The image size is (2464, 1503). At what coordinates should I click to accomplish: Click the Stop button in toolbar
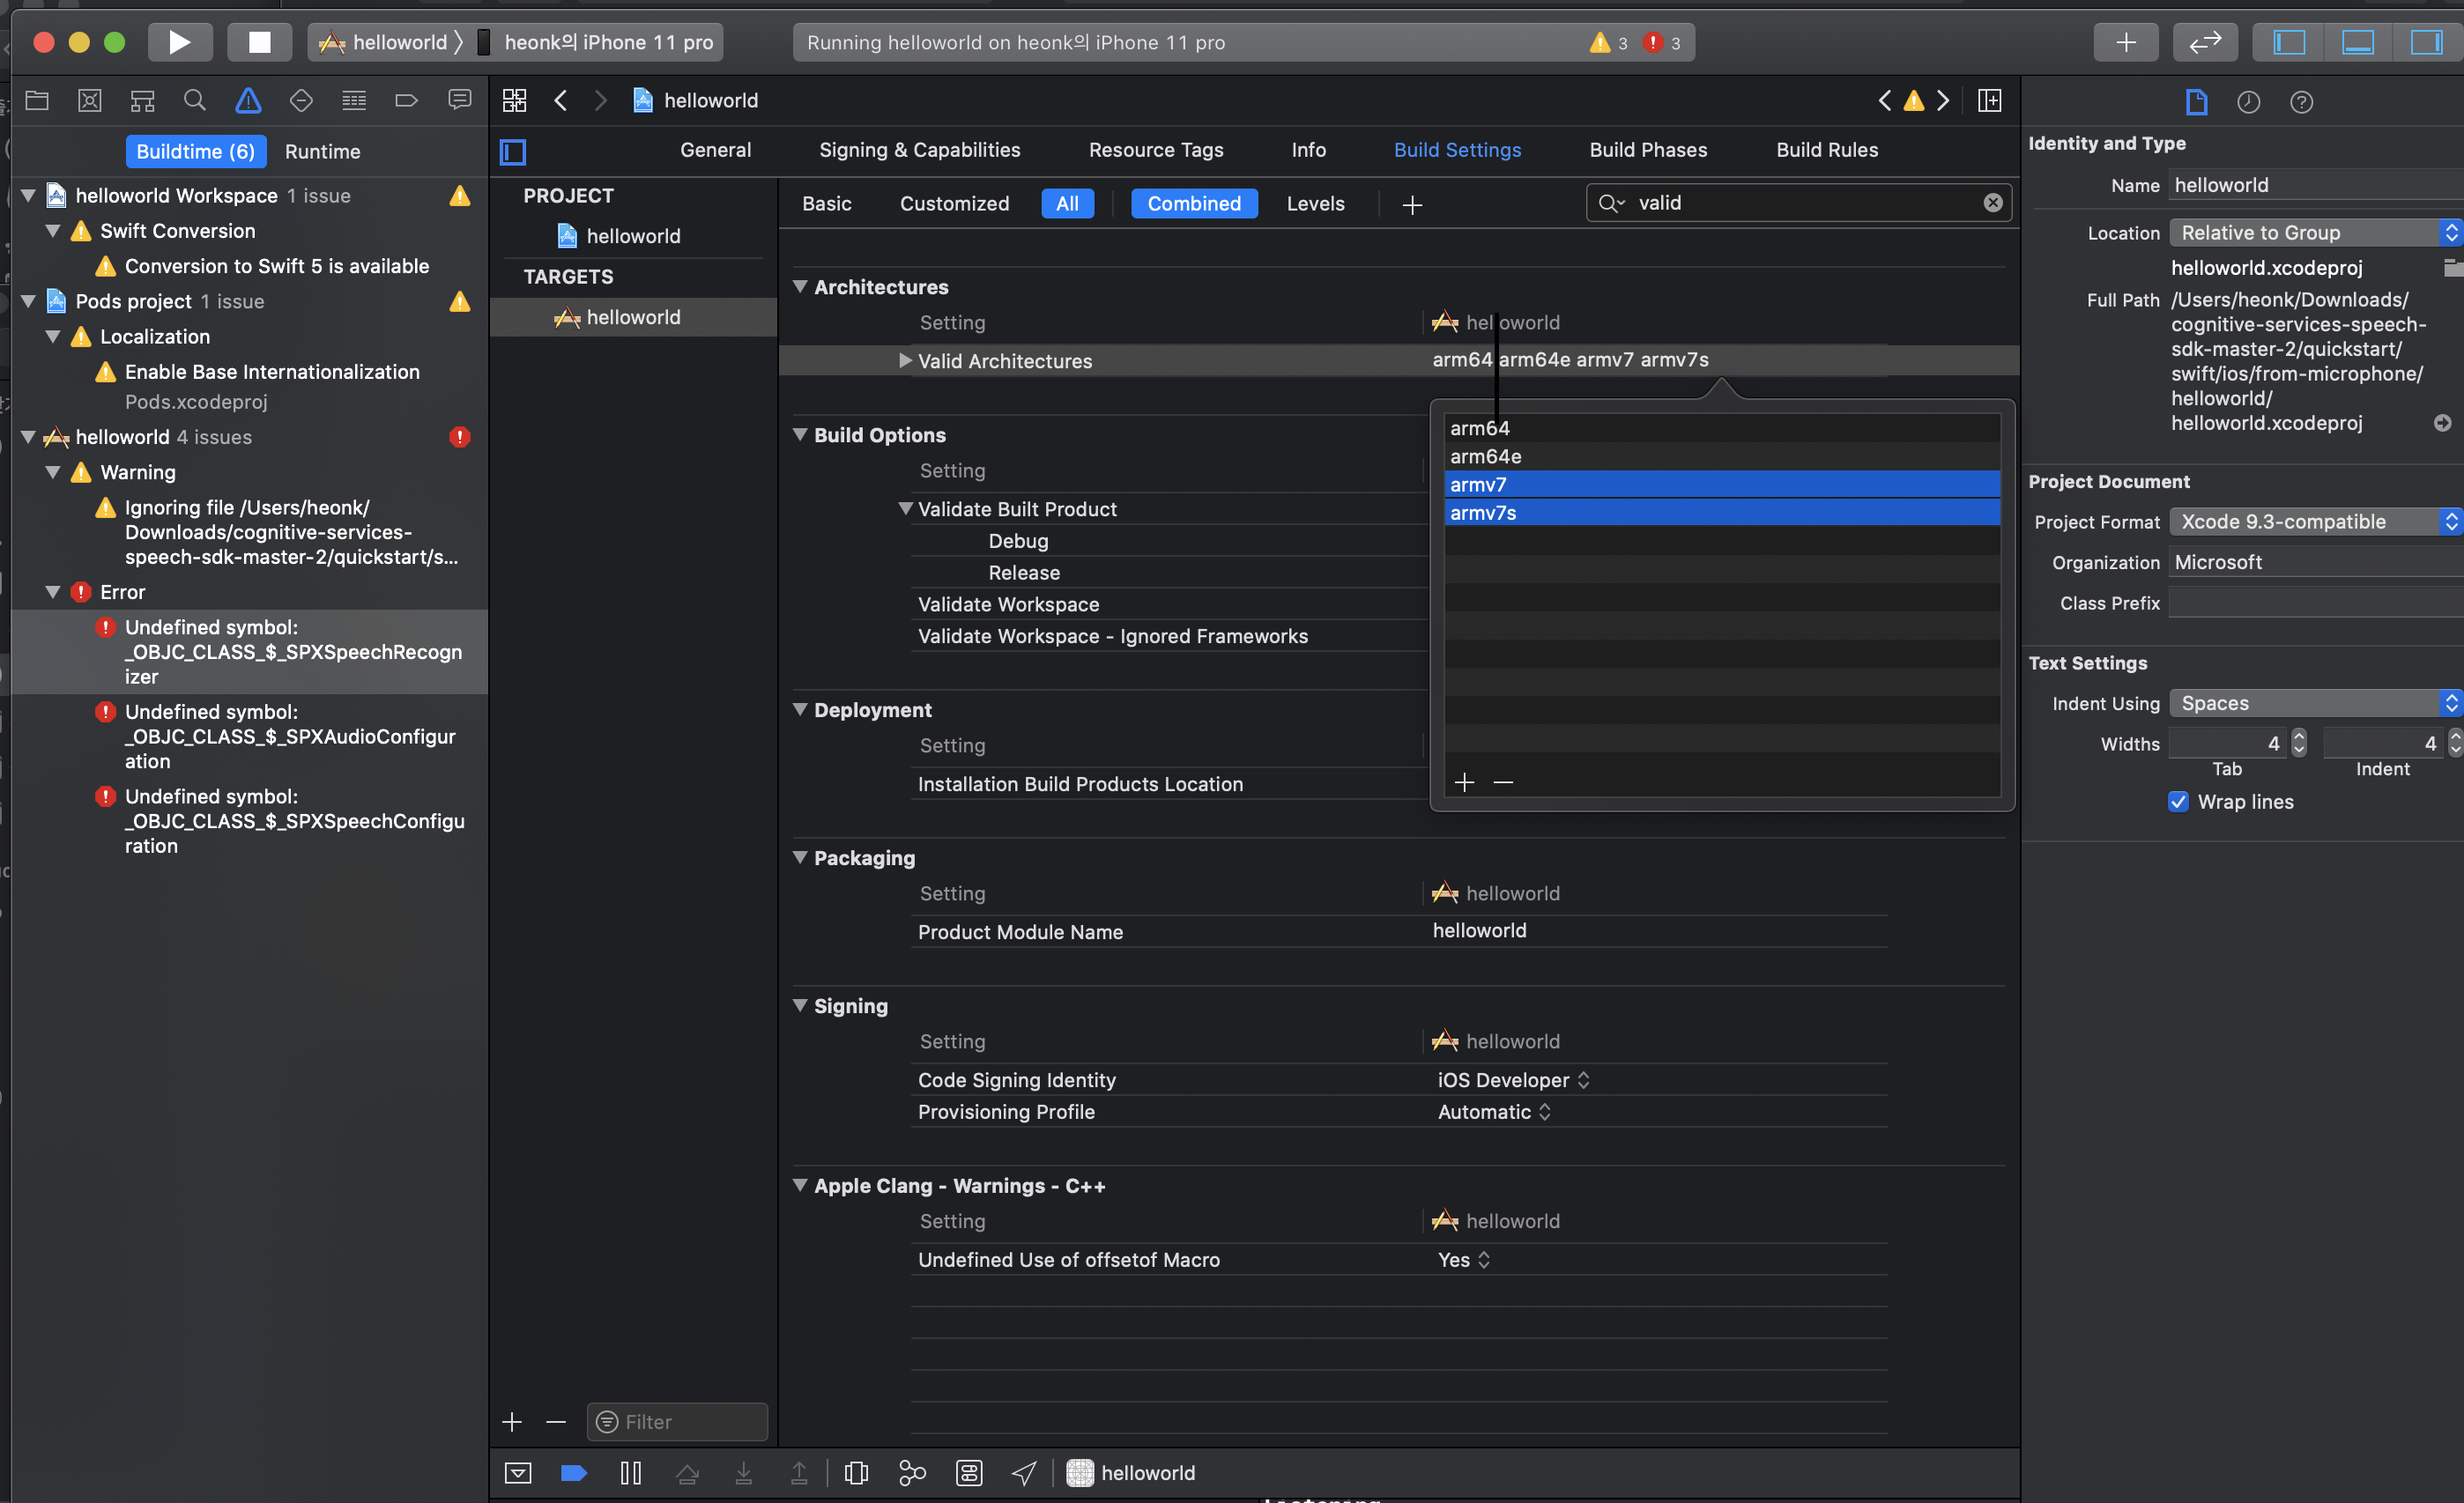point(259,42)
